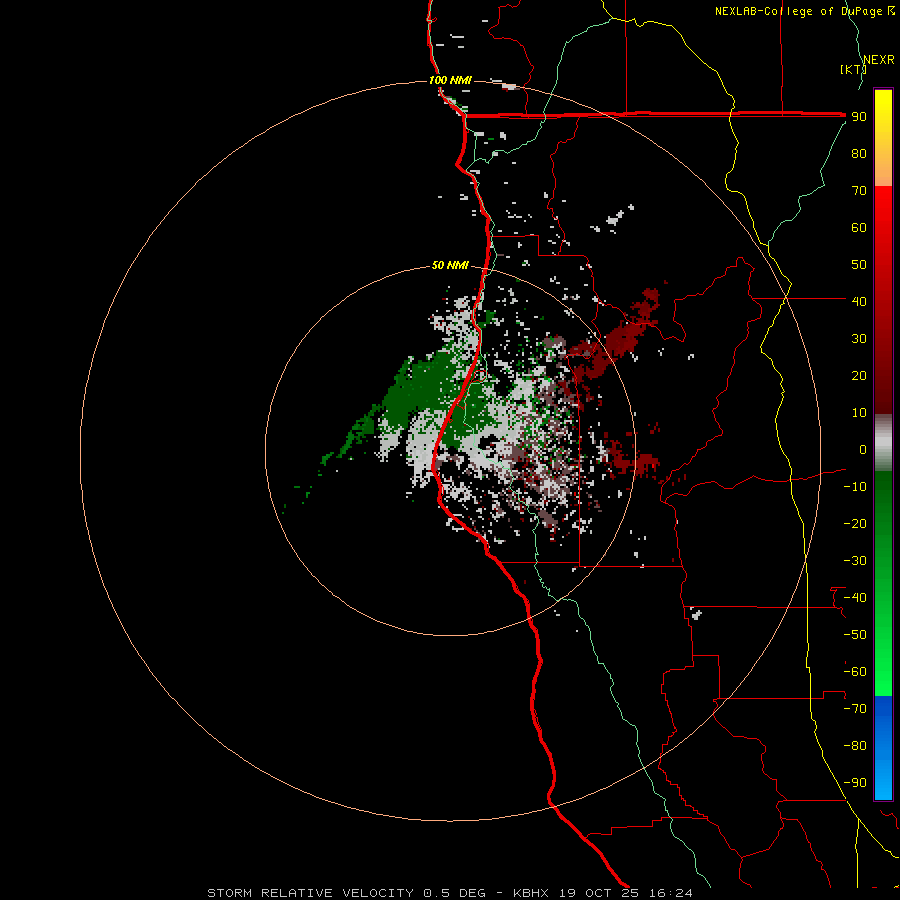Screen dimensions: 900x900
Task: Click the STORM RELATIVE VELOCITY caption title
Action: (310, 893)
